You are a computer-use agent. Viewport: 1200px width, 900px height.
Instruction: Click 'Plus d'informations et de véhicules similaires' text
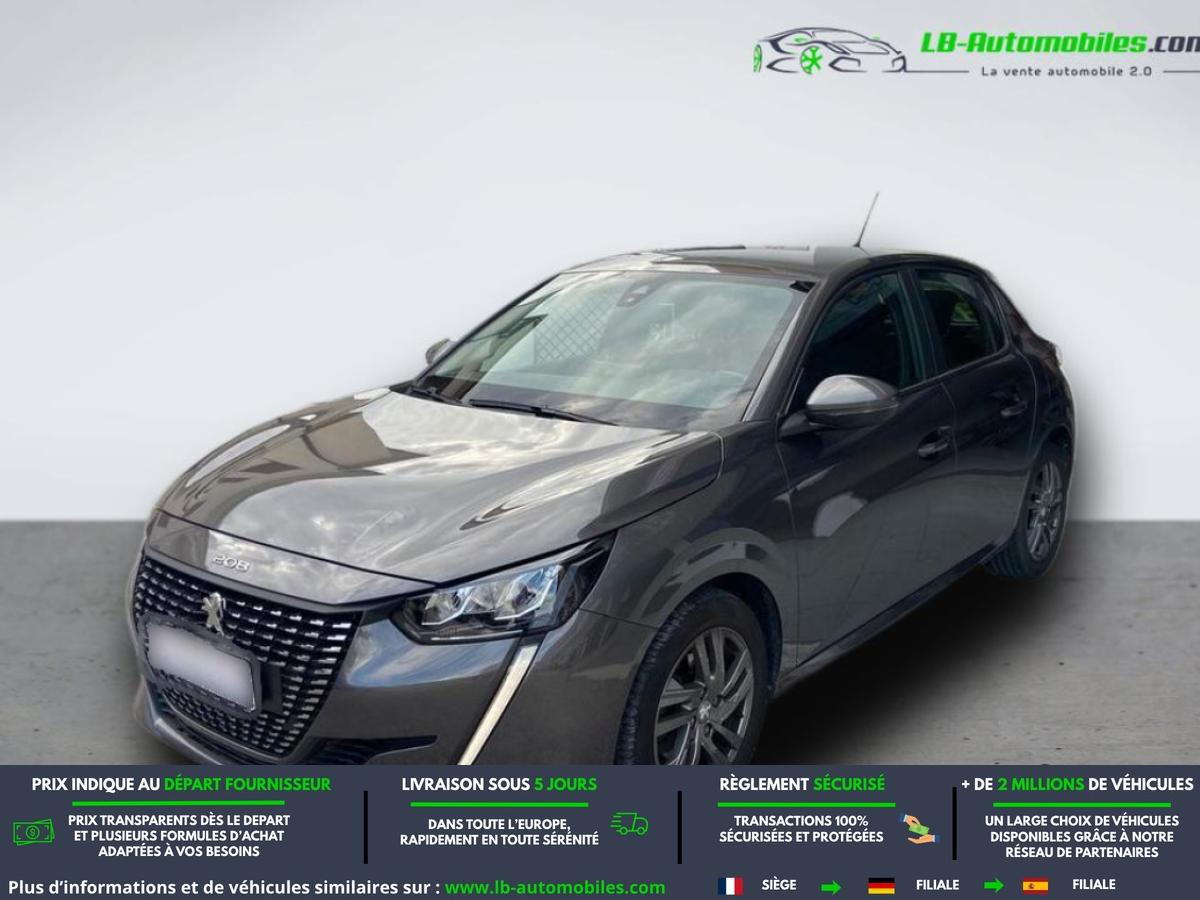[x=223, y=887]
